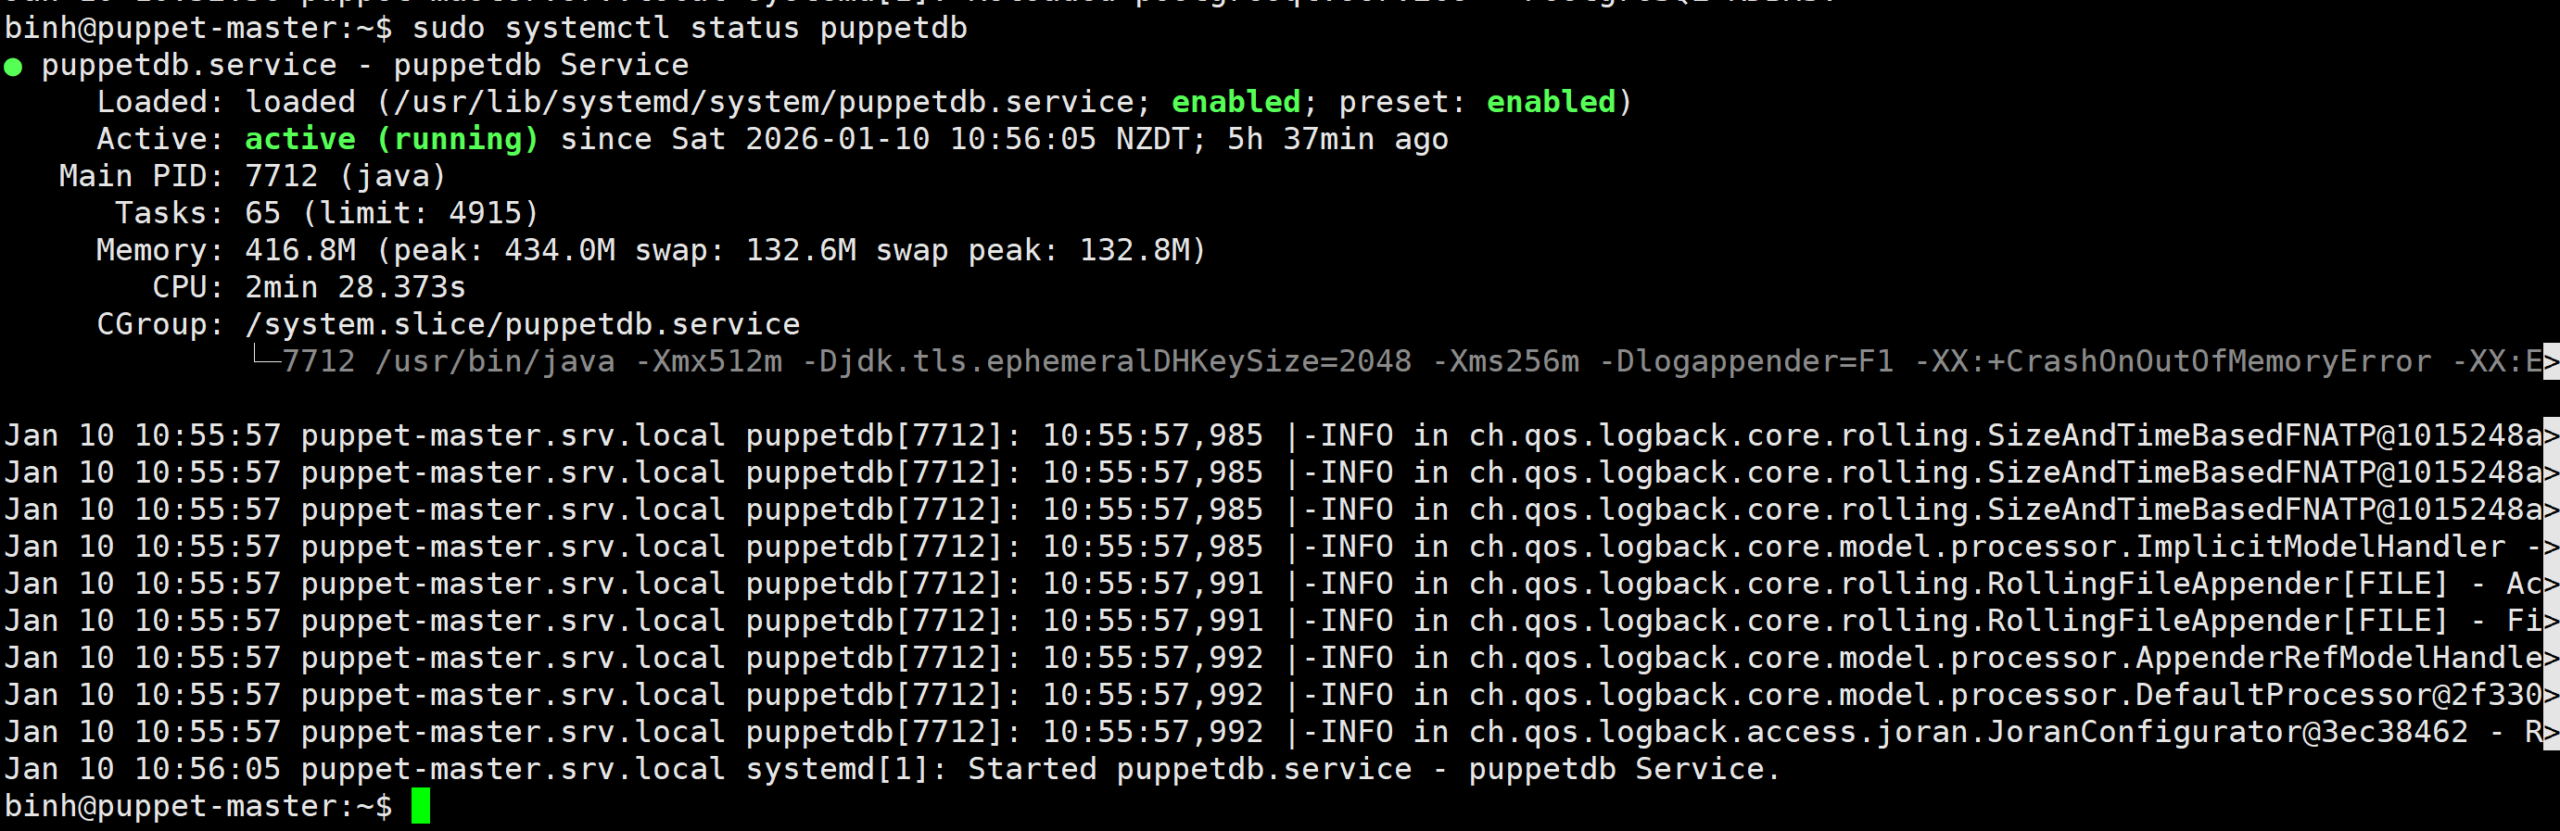Click ImplicitModelHandler in the log output
This screenshot has height=831, width=2560.
(2320, 547)
